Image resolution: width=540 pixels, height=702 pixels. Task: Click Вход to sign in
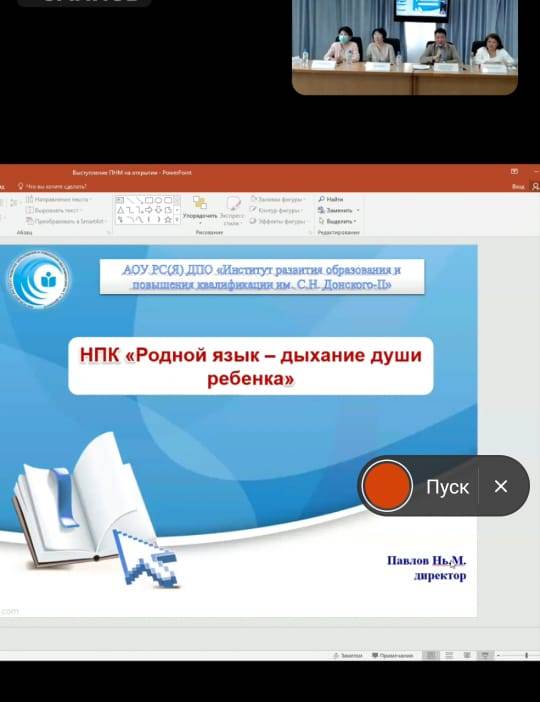point(518,186)
